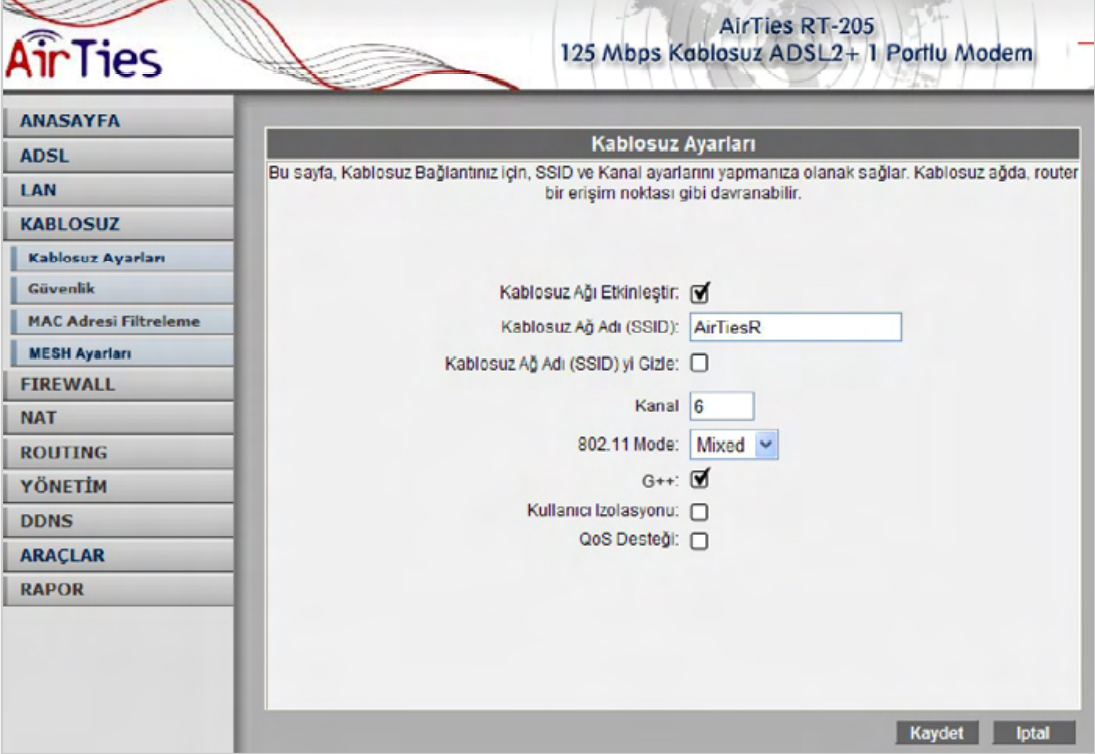The image size is (1095, 754).
Task: Open the 802.11 Mode dropdown
Action: tap(733, 445)
